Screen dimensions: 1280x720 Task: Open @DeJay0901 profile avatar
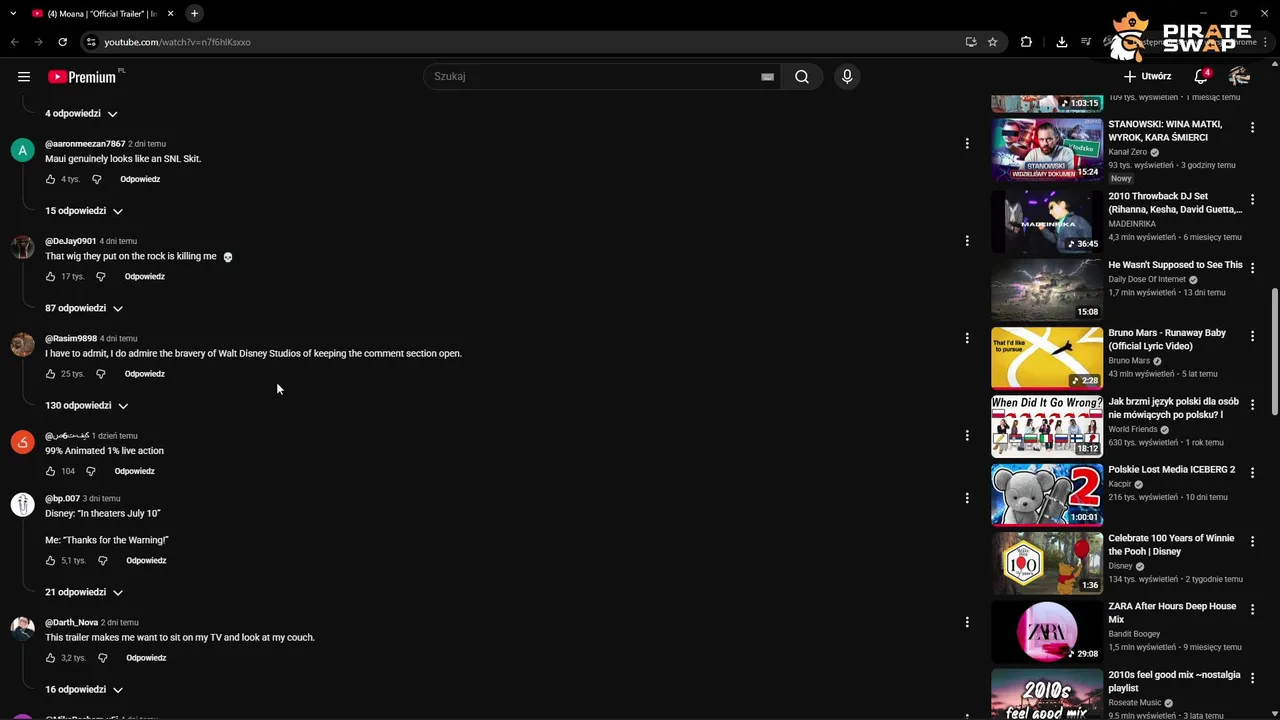(22, 247)
